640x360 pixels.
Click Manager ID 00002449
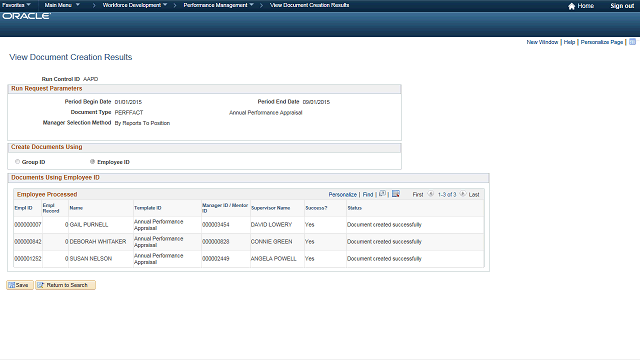coord(216,258)
